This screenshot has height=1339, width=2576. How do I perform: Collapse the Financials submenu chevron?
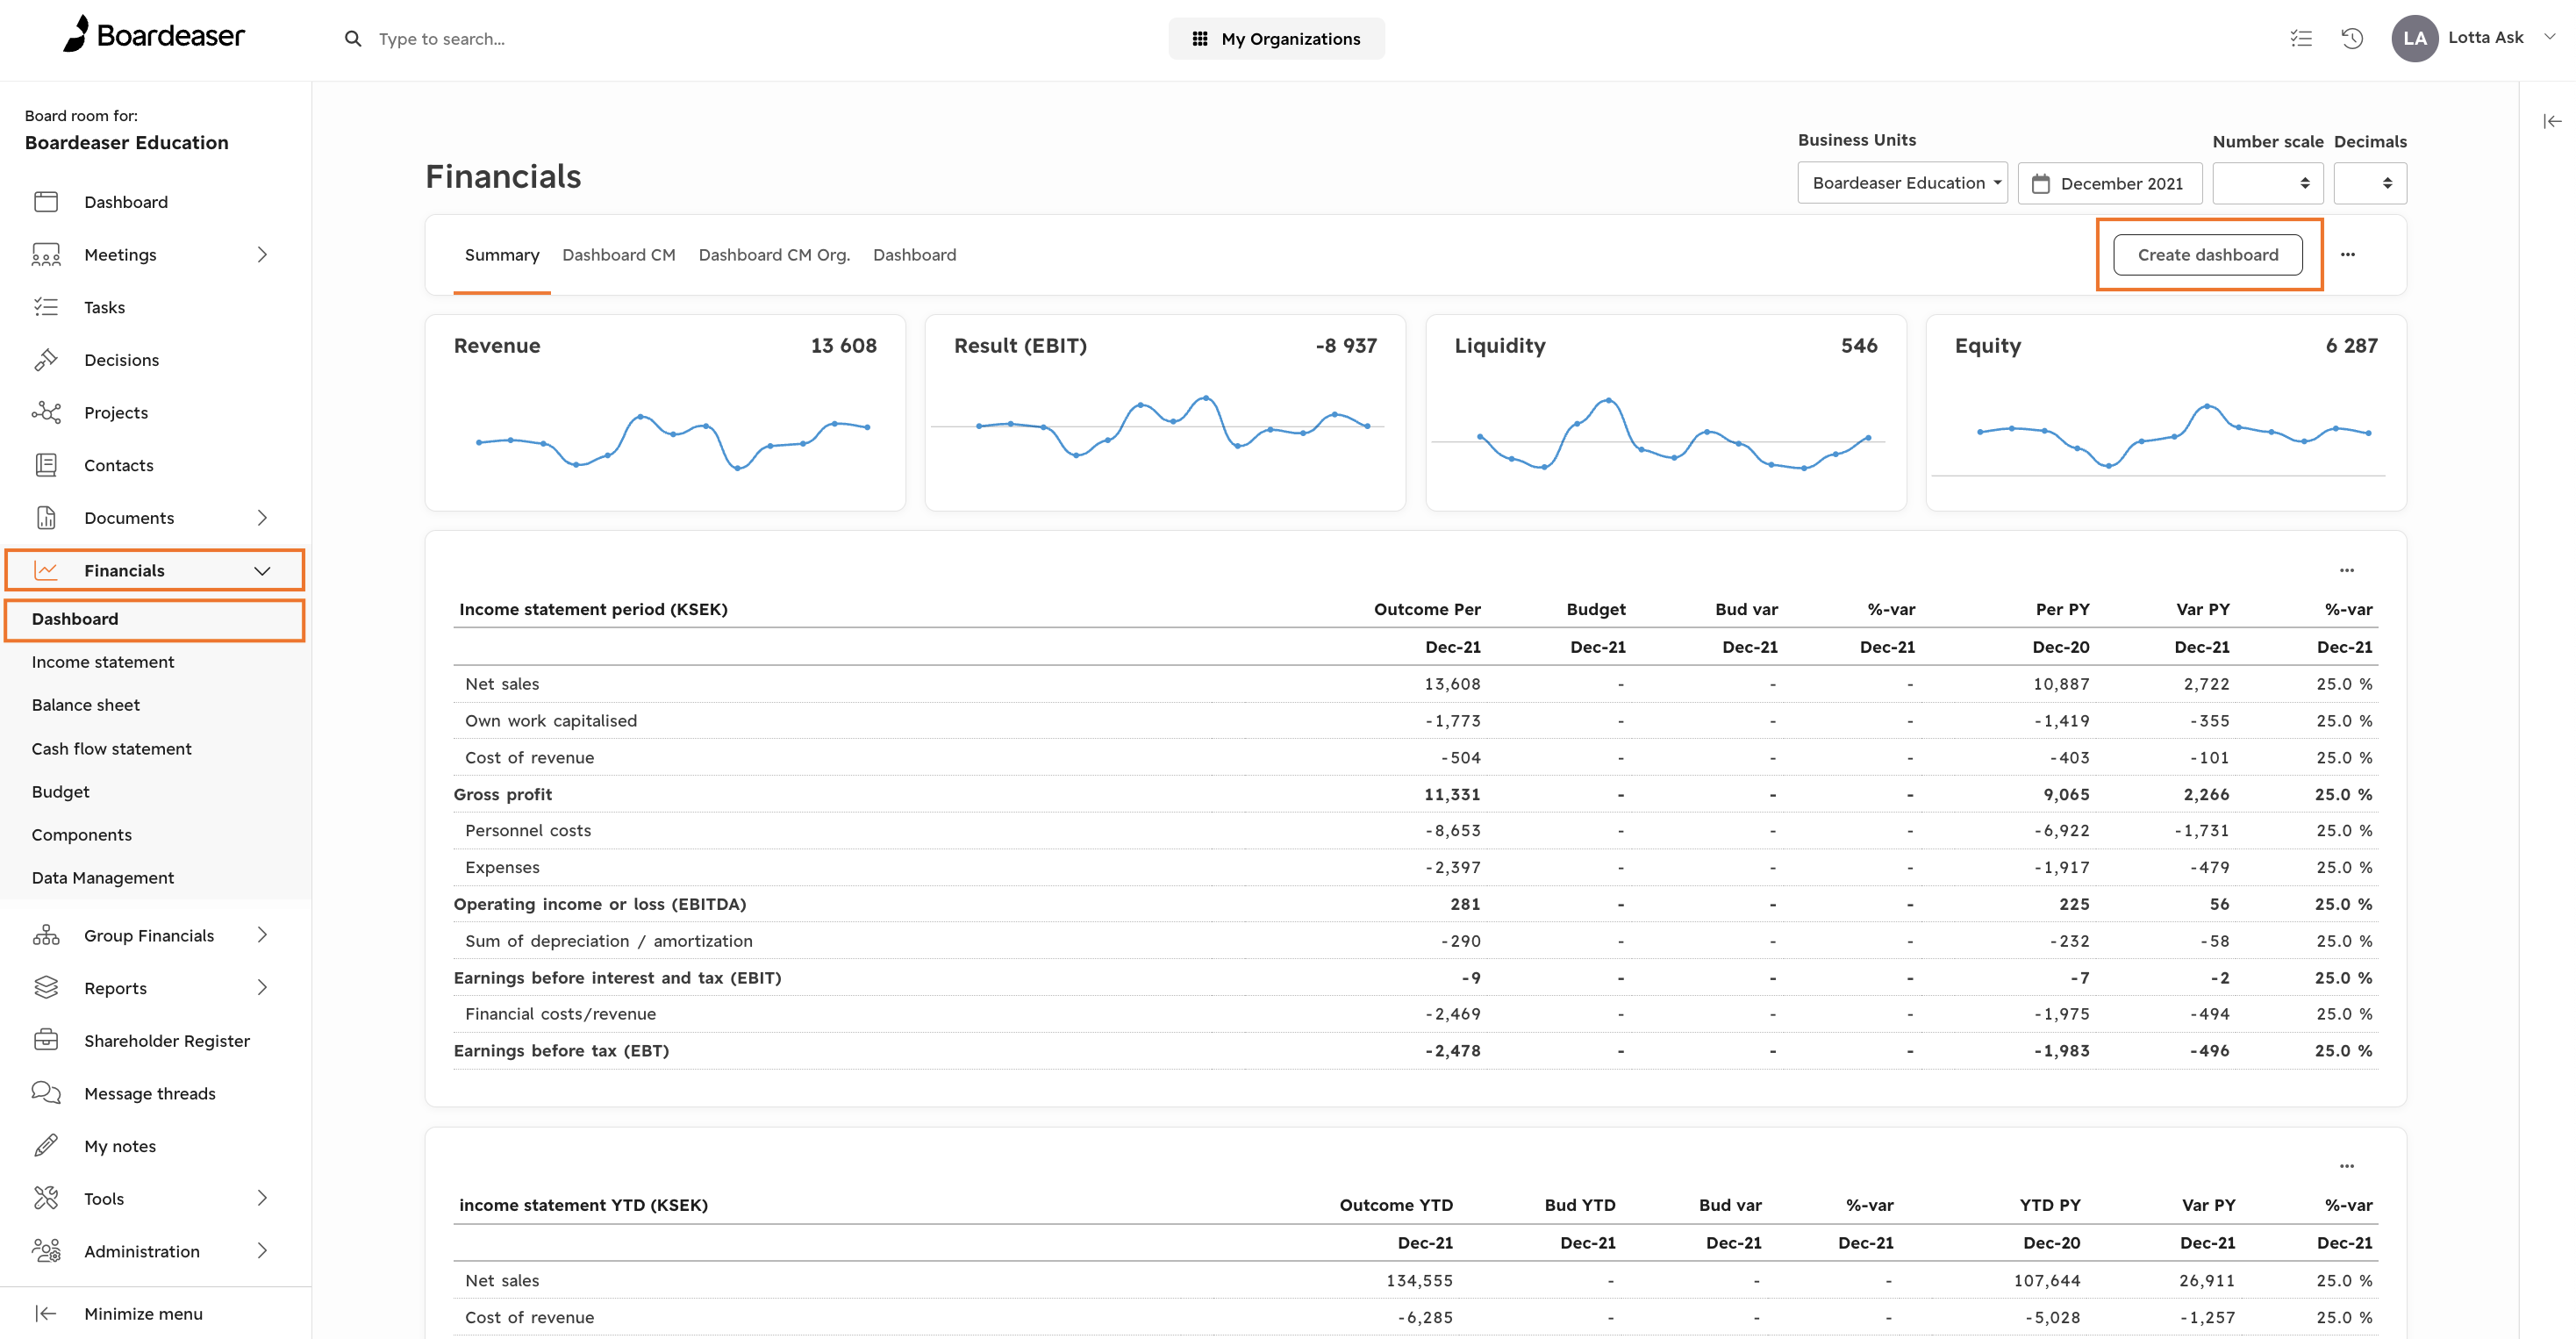(262, 571)
